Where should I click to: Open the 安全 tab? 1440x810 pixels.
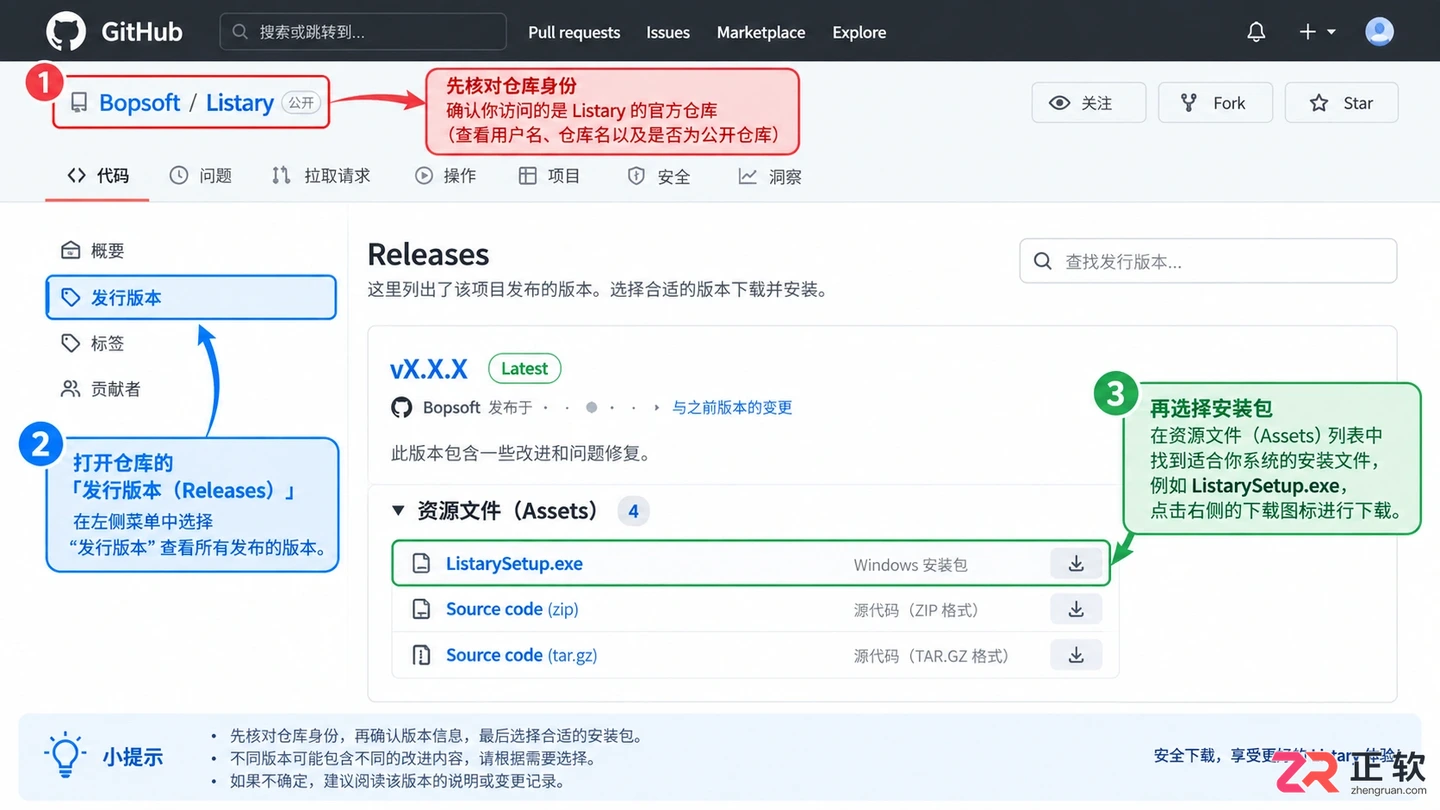(658, 176)
